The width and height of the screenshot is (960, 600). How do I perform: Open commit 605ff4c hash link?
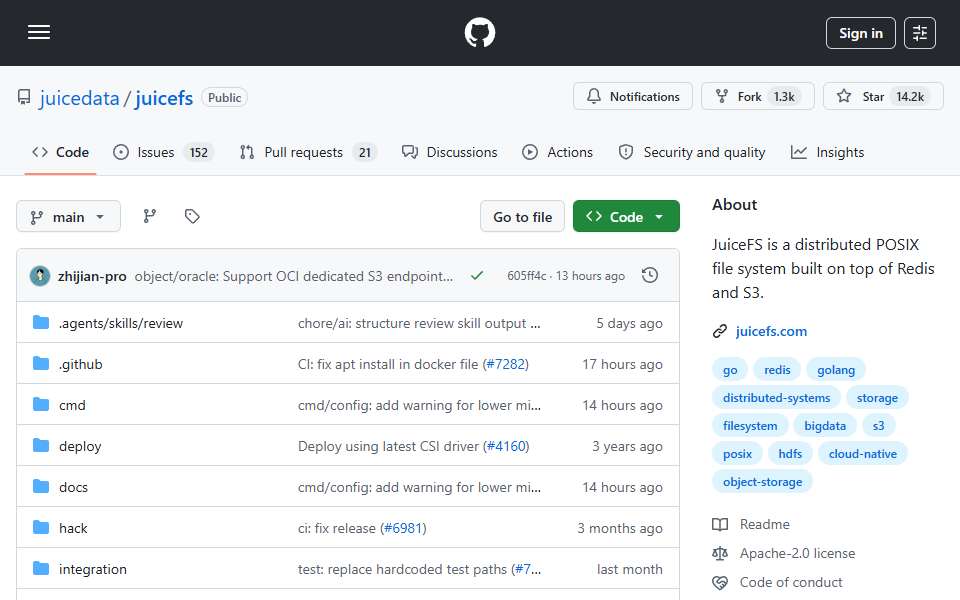(x=527, y=276)
